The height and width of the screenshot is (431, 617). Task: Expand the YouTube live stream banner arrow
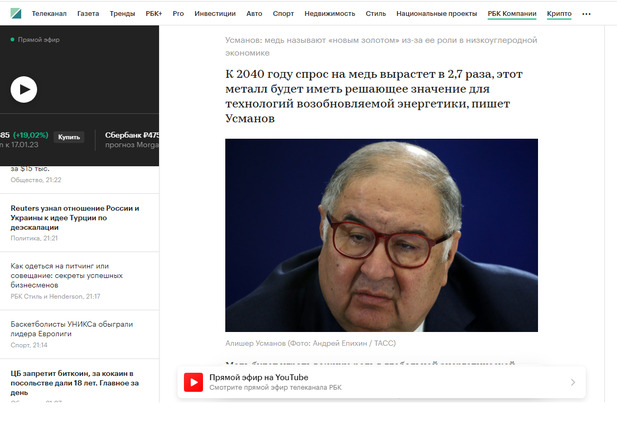pyautogui.click(x=573, y=382)
